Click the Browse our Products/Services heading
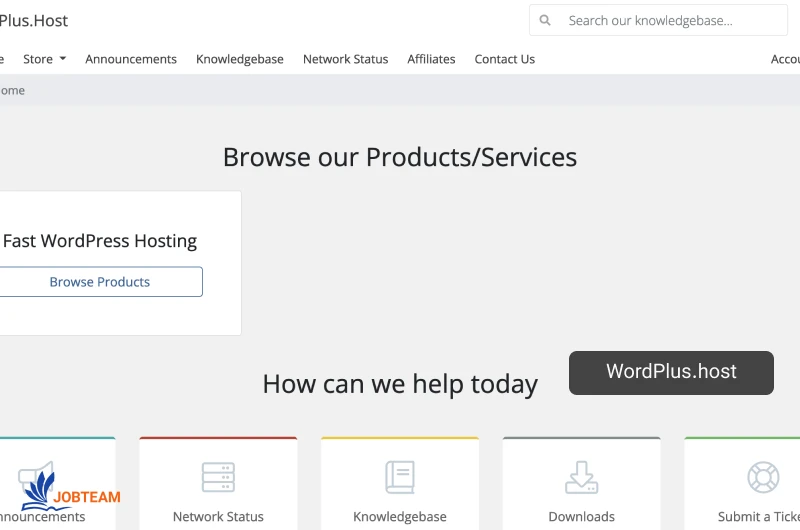This screenshot has width=800, height=530. (400, 157)
